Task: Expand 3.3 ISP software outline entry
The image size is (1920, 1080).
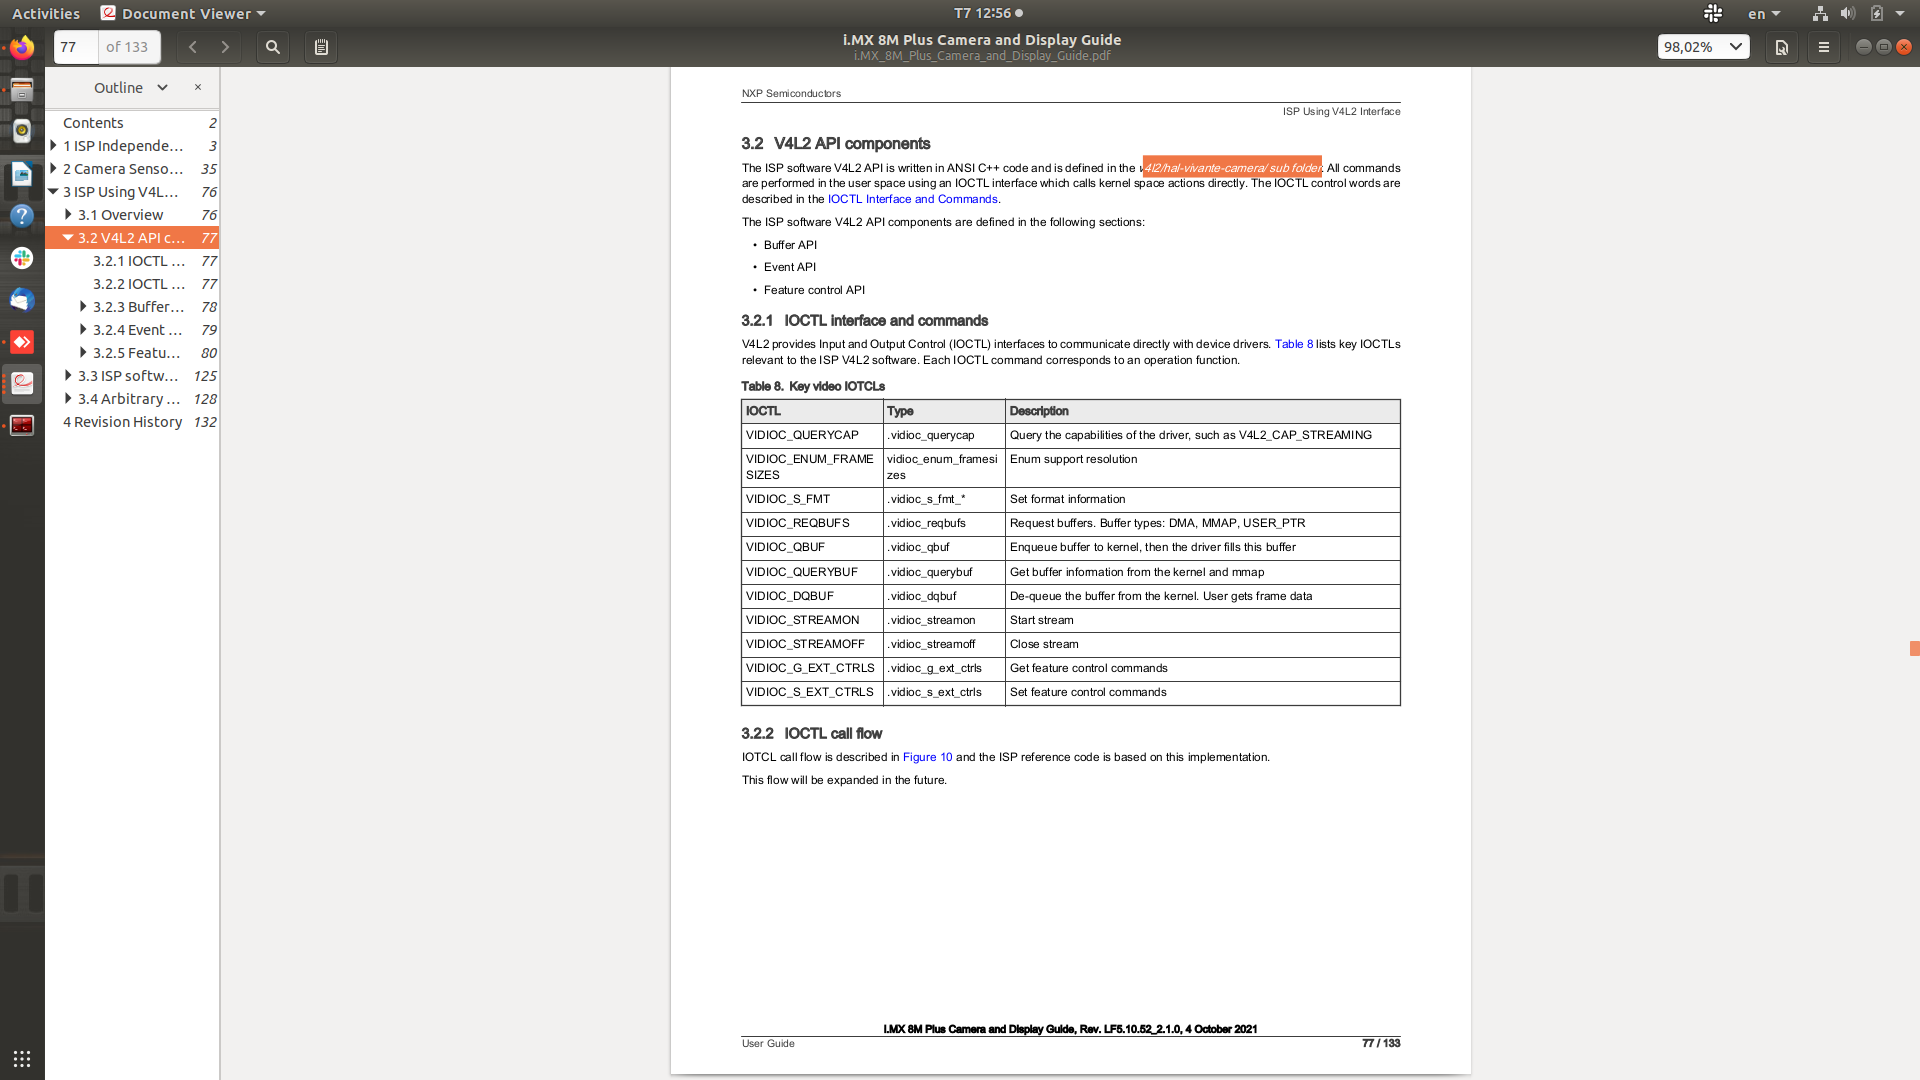Action: 68,376
